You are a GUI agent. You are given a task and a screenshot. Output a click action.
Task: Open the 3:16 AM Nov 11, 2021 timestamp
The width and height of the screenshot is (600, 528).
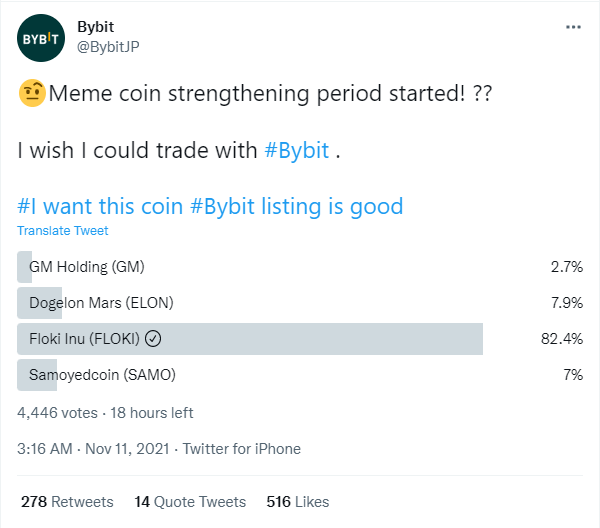[x=93, y=449]
